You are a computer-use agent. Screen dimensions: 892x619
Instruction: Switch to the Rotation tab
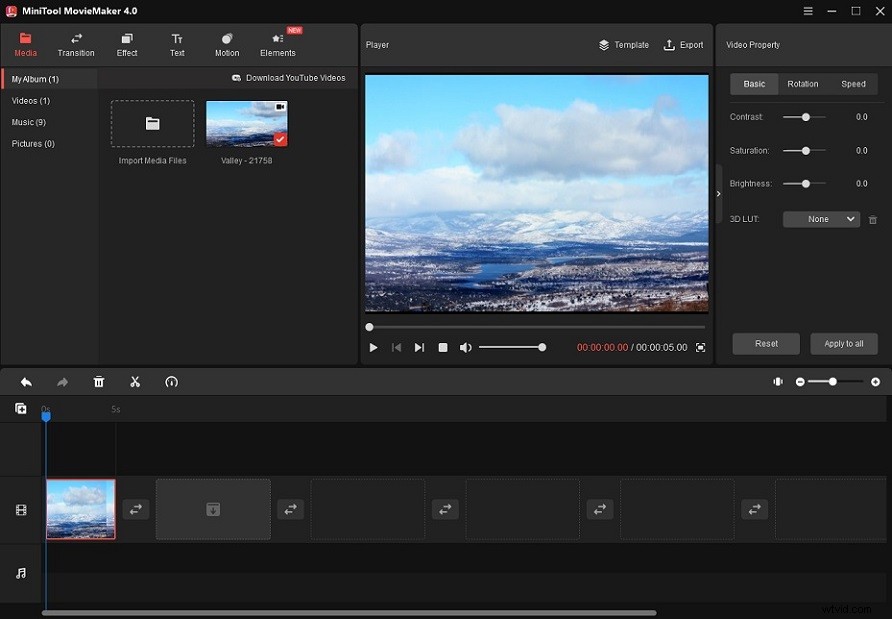tap(803, 84)
